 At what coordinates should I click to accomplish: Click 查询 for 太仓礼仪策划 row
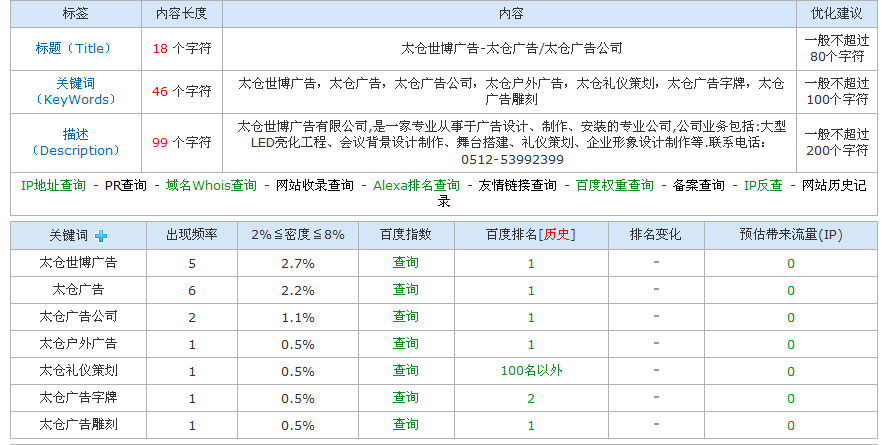click(x=406, y=371)
